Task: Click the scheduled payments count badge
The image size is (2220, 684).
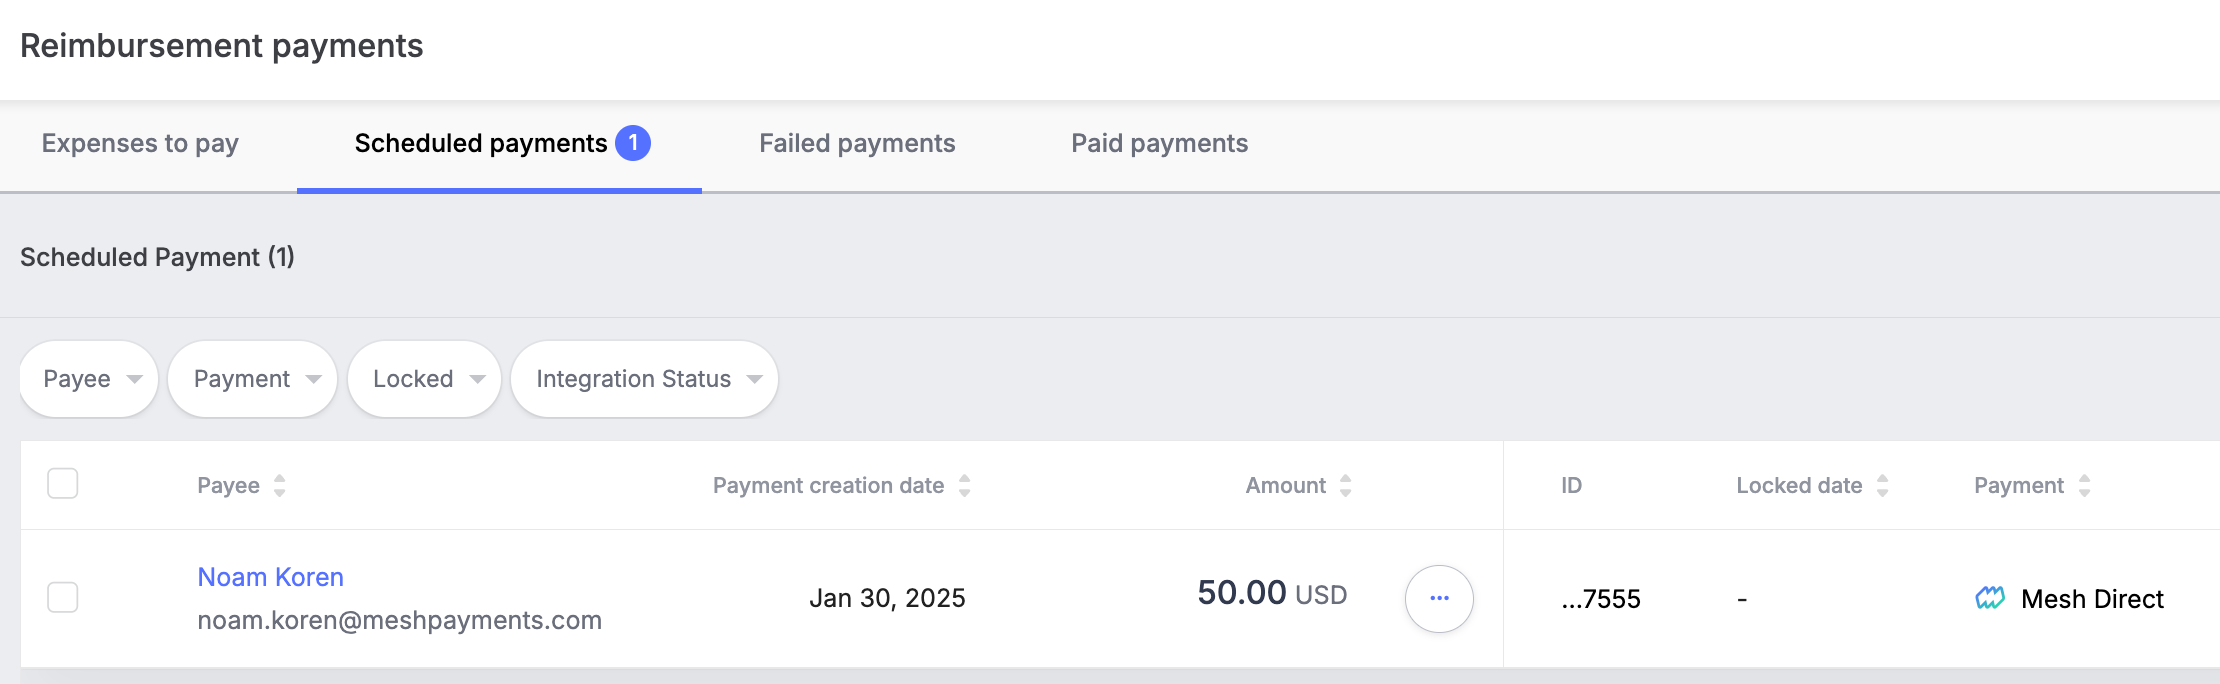Action: click(x=633, y=143)
